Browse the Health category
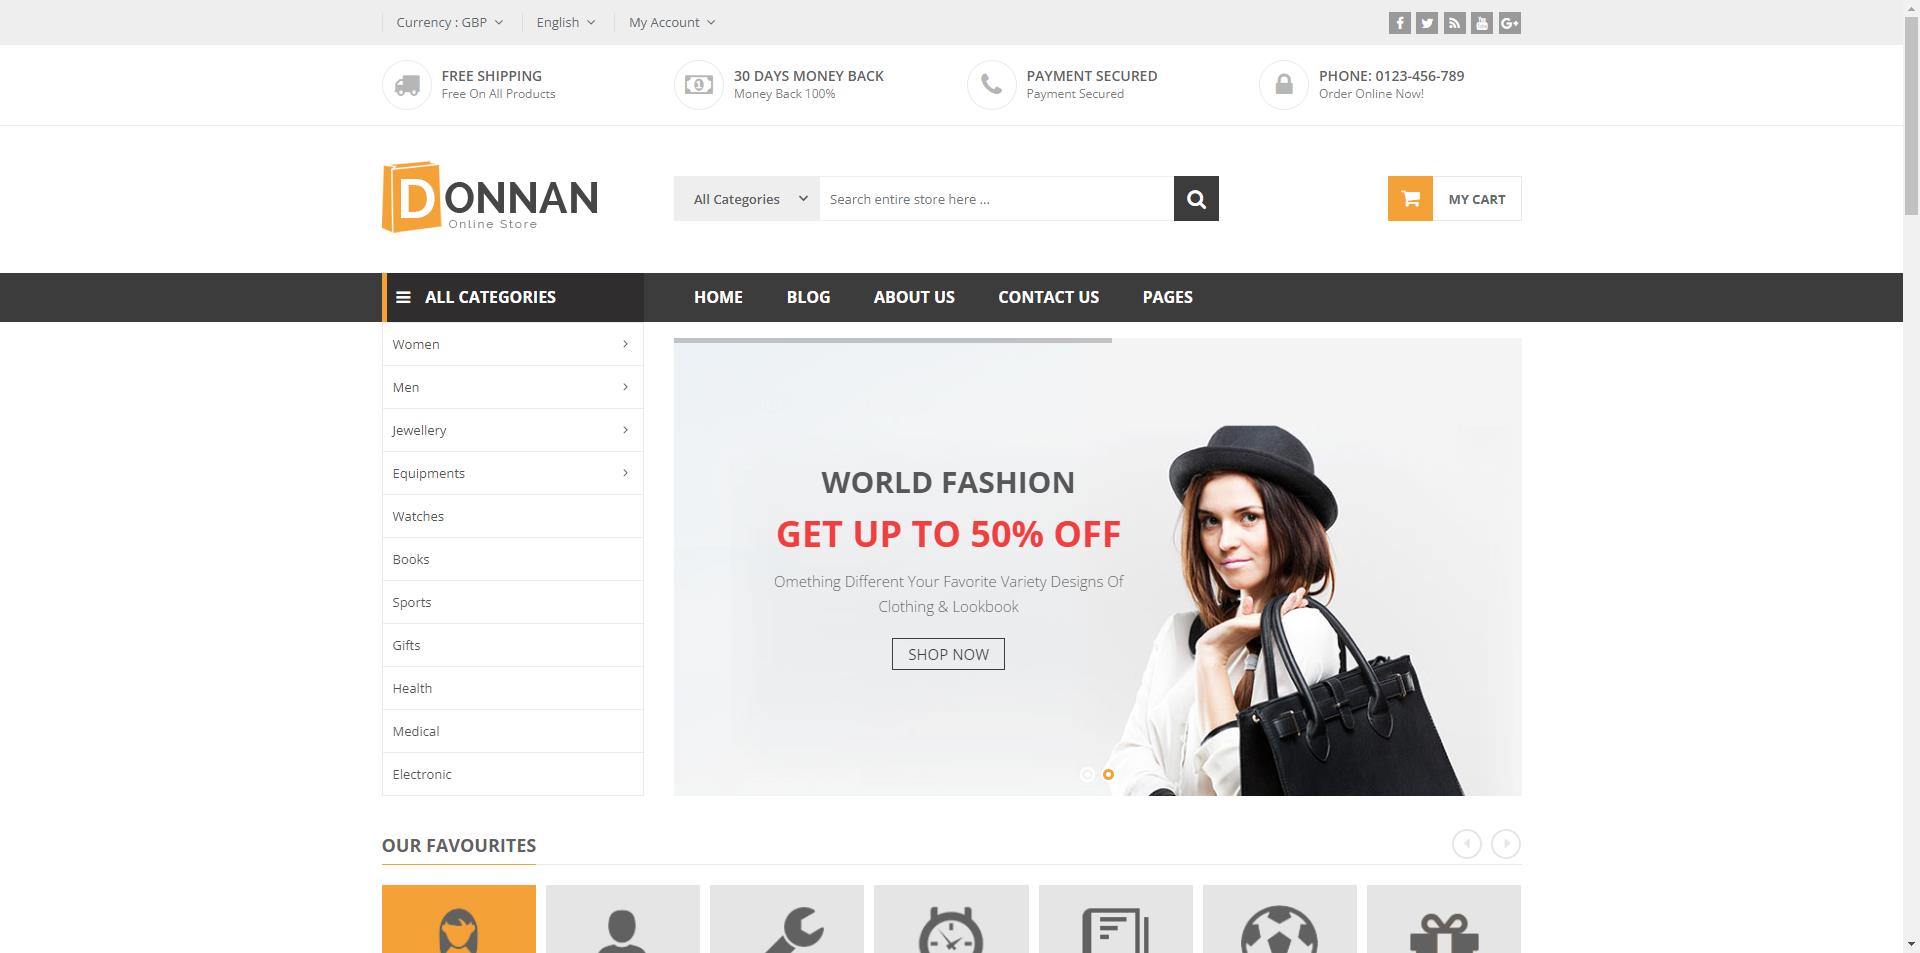This screenshot has width=1920, height=953. pos(513,688)
